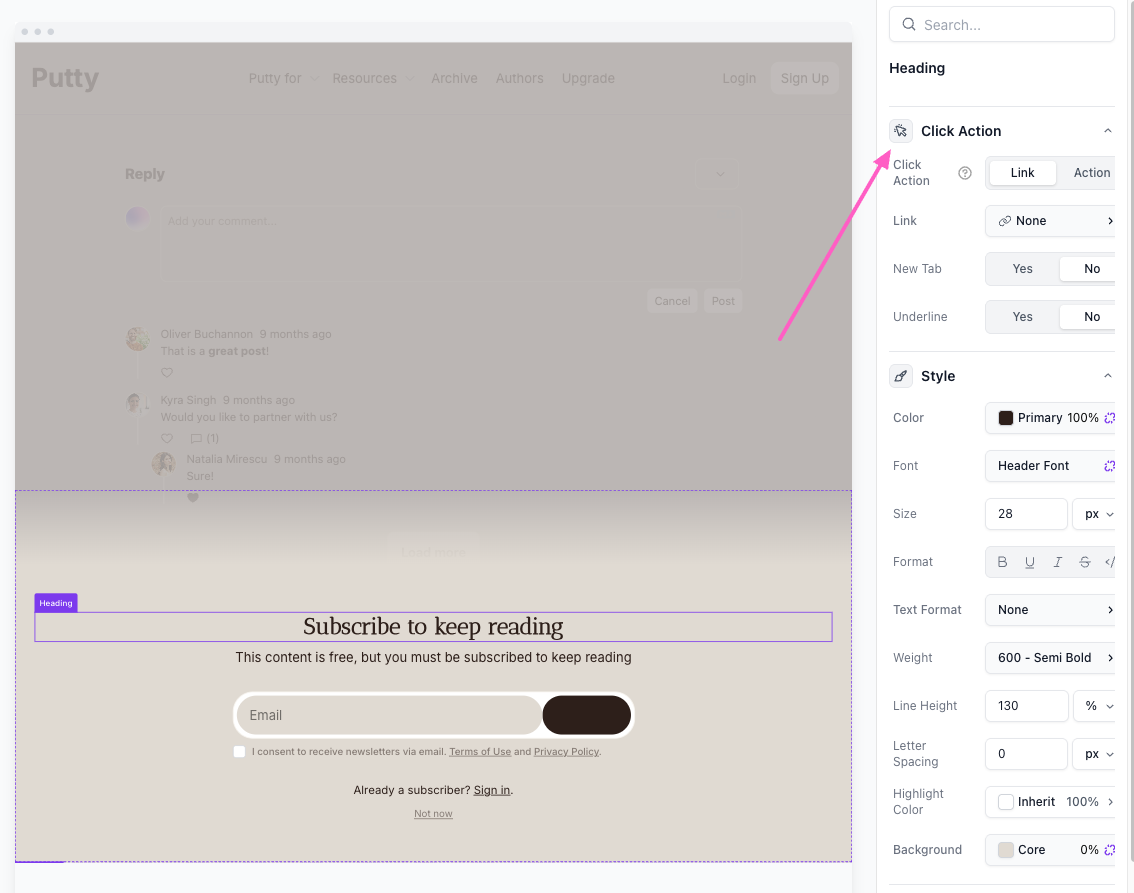Screen dimensions: 1134x893
Task: Apply bold in the Format row
Action: pos(1003,562)
